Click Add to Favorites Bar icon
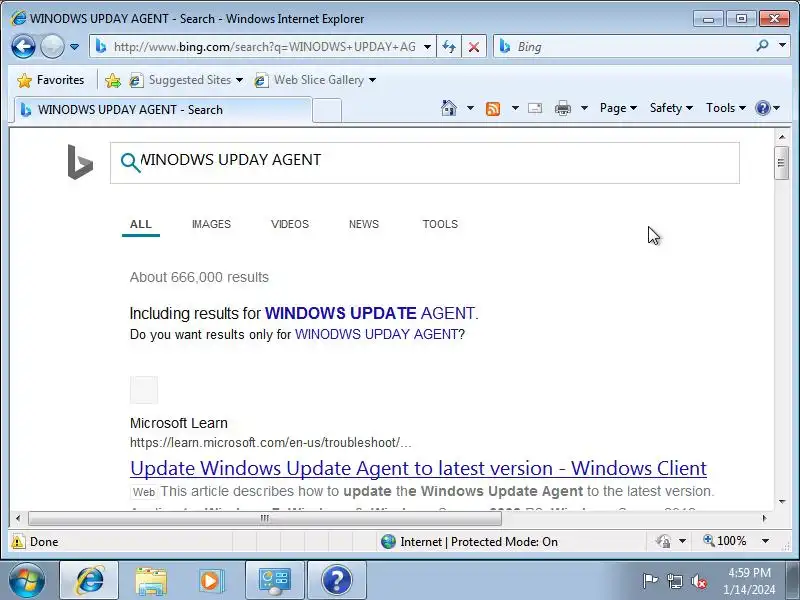The width and height of the screenshot is (800, 600). tap(113, 80)
